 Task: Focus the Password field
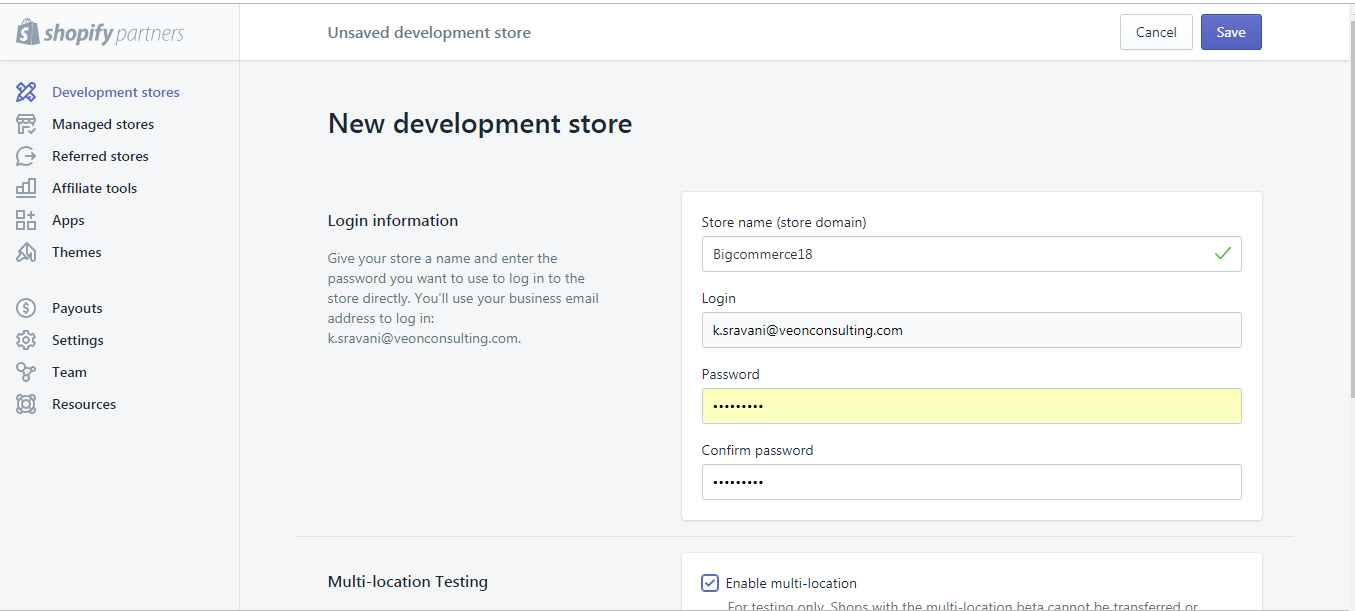coord(972,406)
